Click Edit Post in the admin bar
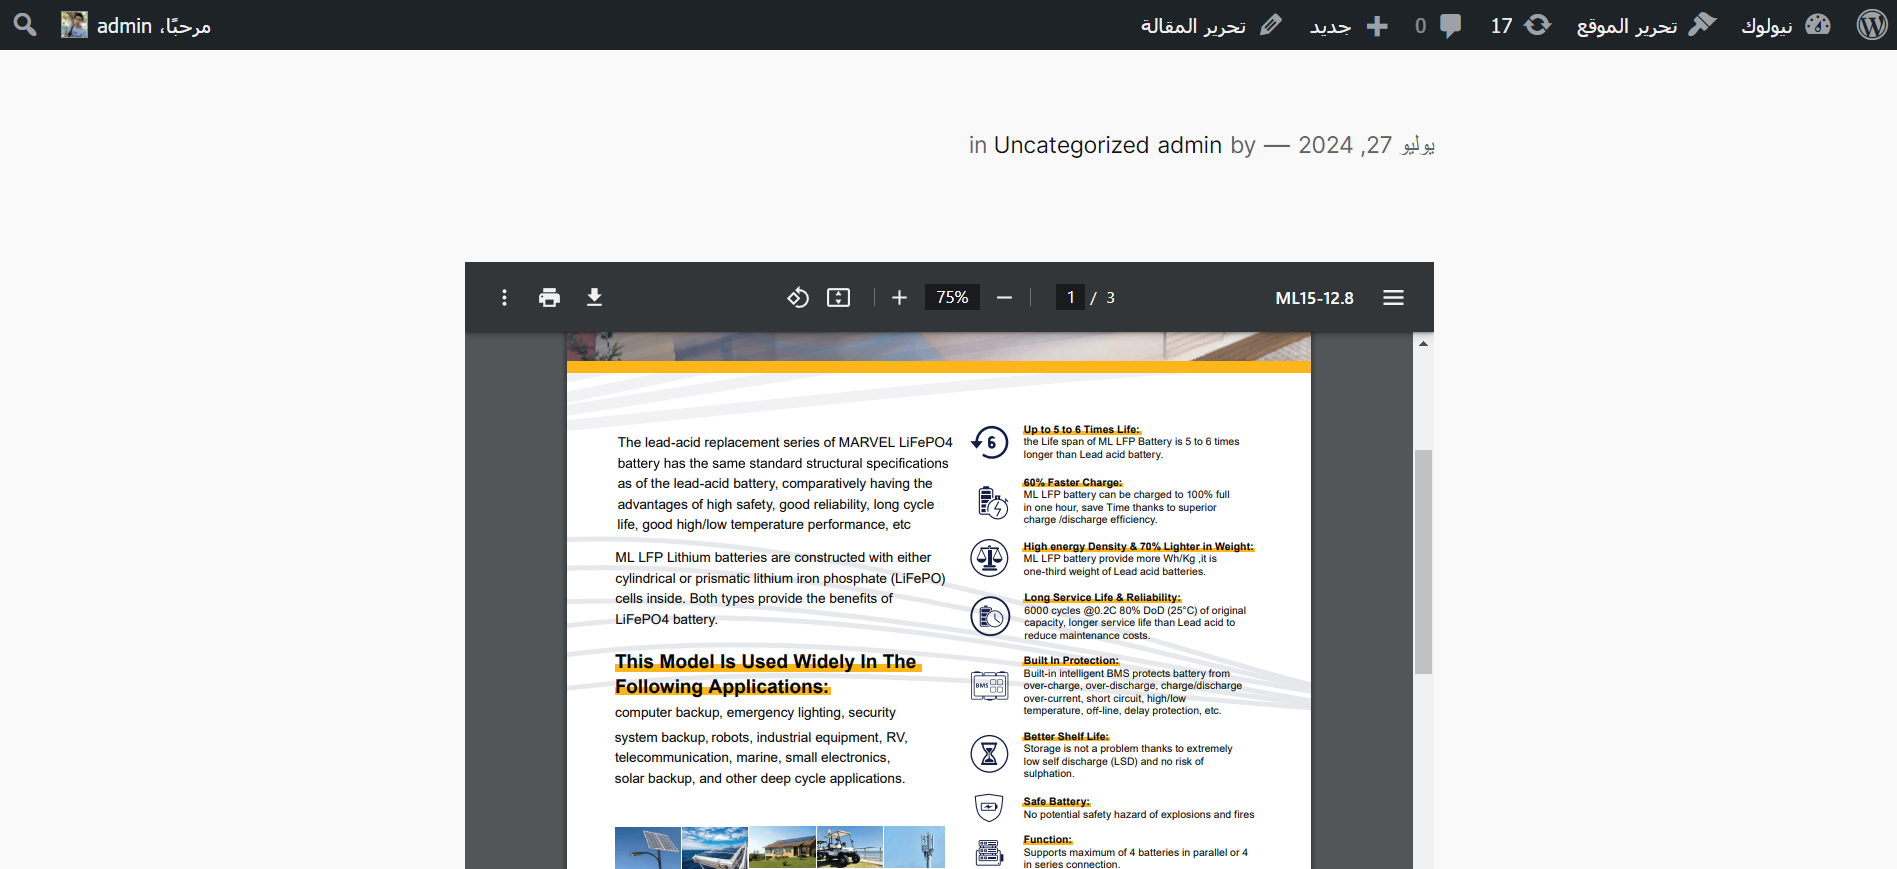Screen dimensions: 1897x869 tap(1211, 25)
